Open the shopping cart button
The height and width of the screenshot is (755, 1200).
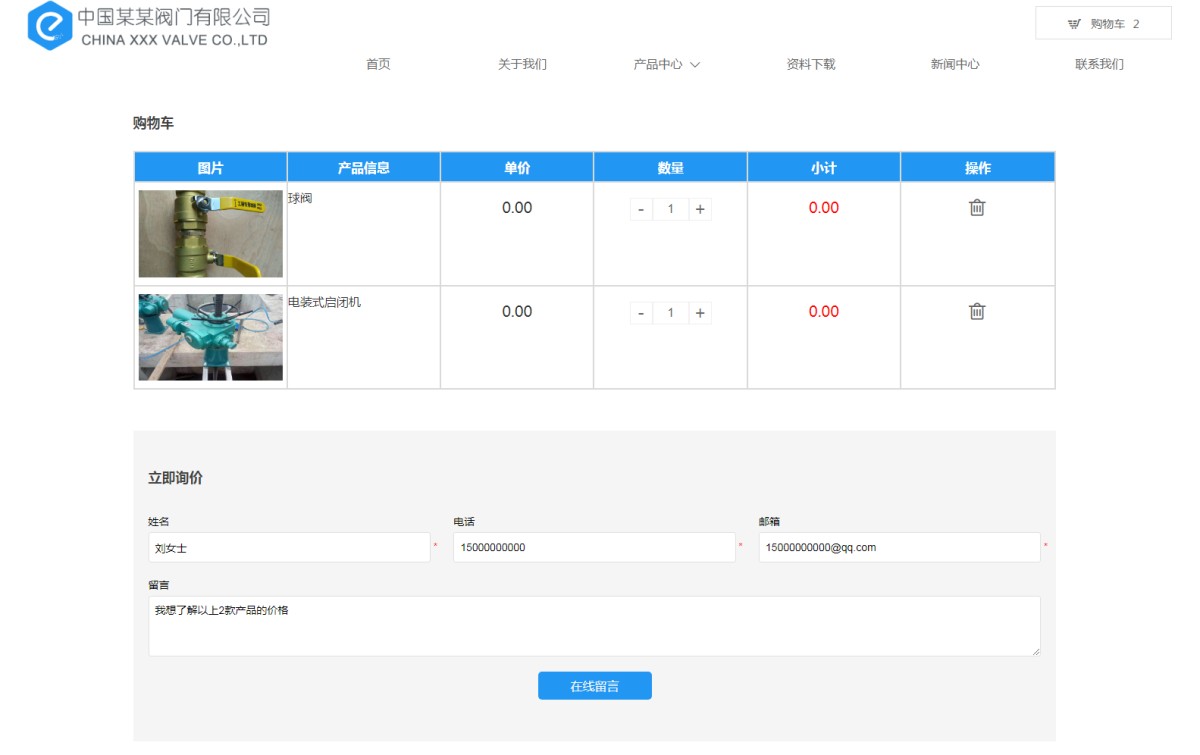(1103, 24)
